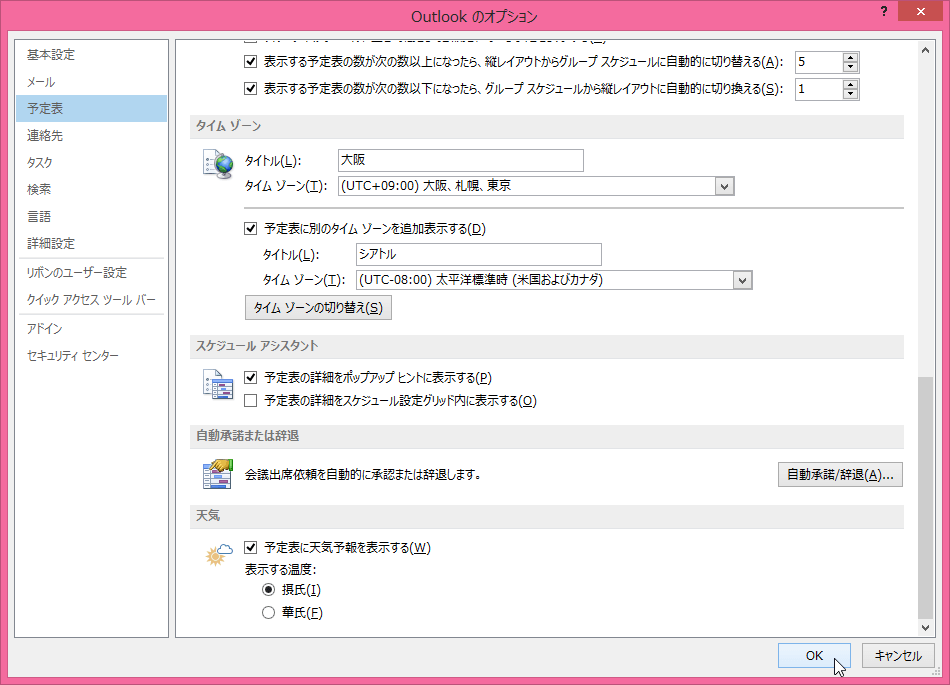Viewport: 950px width, 685px height.
Task: Open the 太平洋標準時 time zone dropdown
Action: coord(742,280)
